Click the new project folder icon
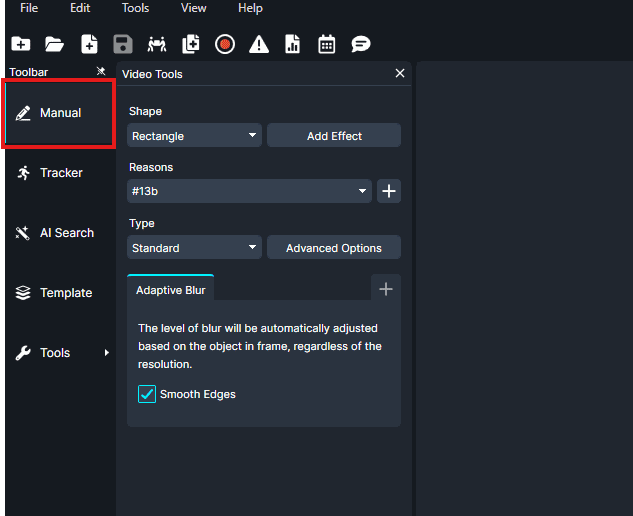The height and width of the screenshot is (516, 633). [20, 44]
